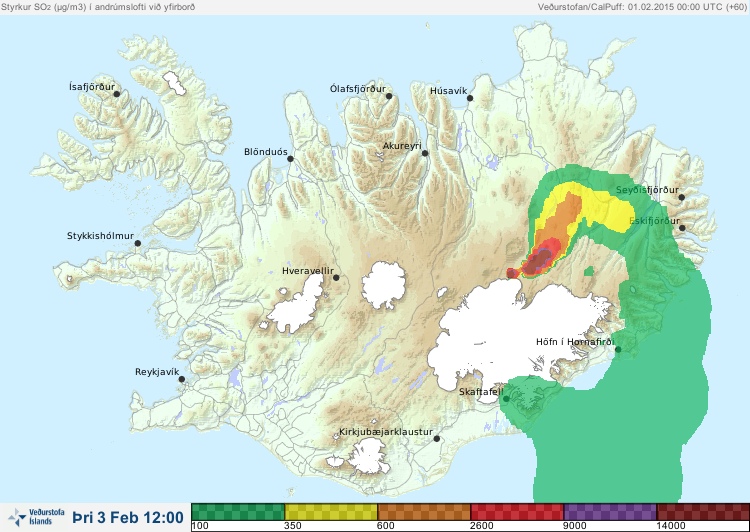
Task: Click the Seyðisfjörður label
Action: (x=647, y=190)
